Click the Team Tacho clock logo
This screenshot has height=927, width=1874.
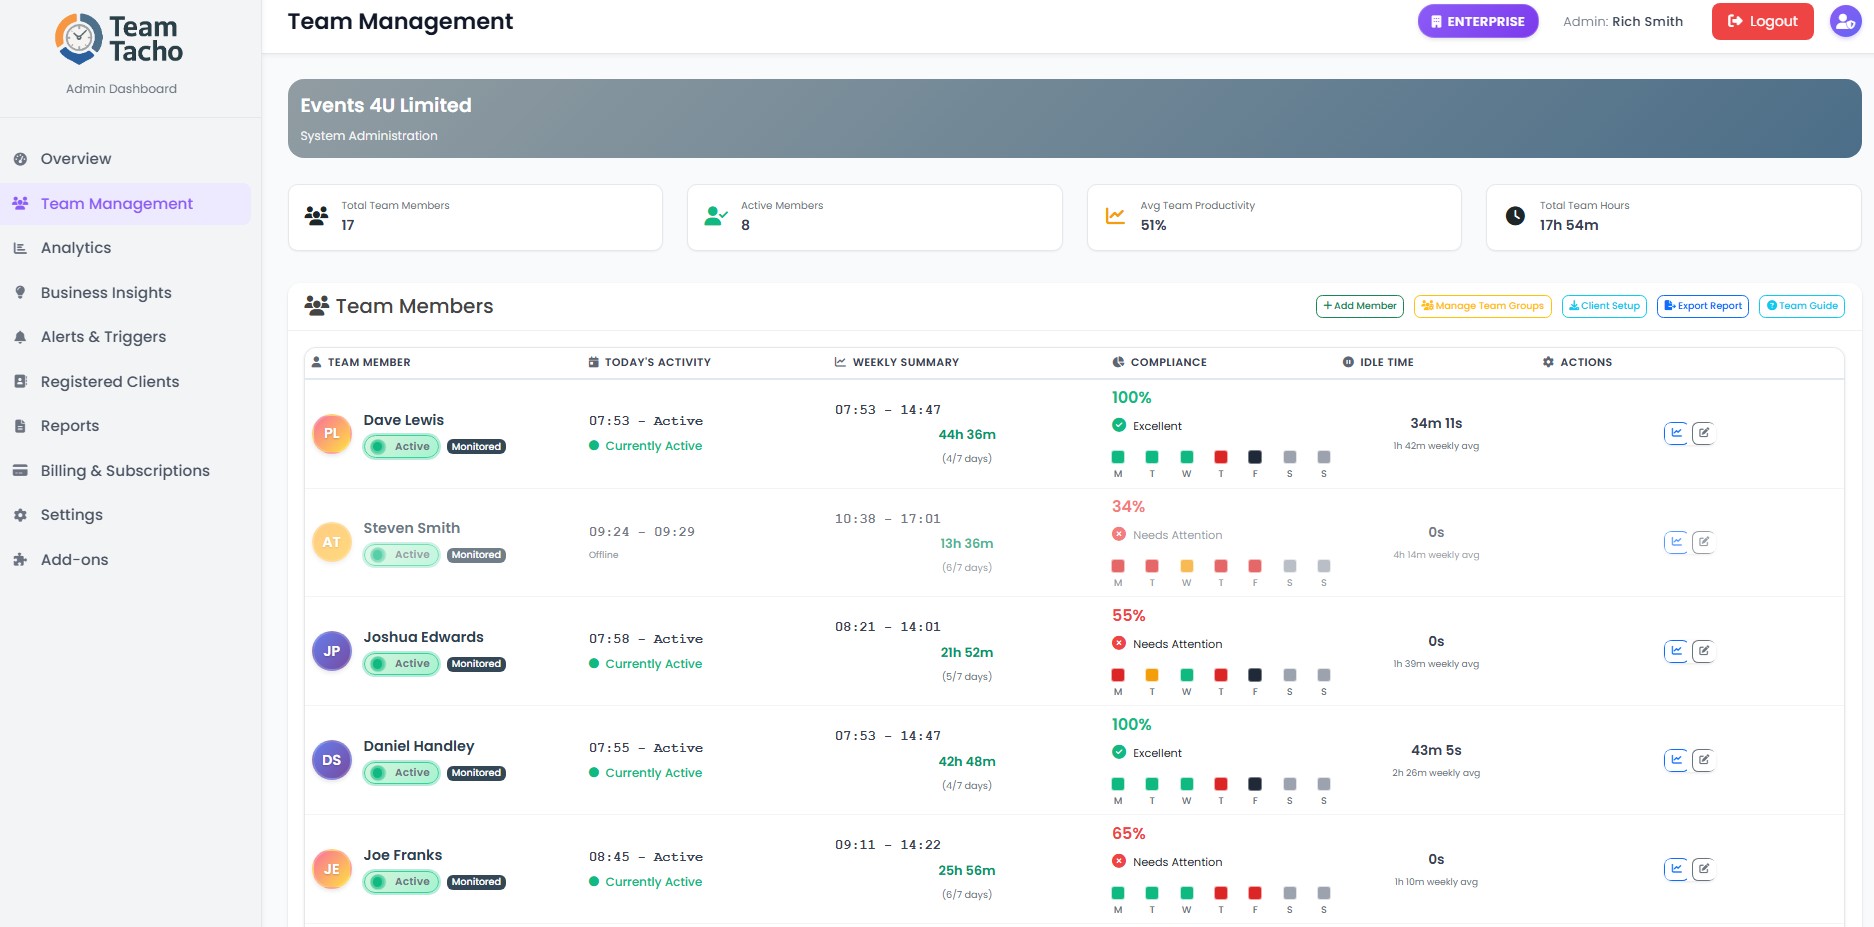78,39
